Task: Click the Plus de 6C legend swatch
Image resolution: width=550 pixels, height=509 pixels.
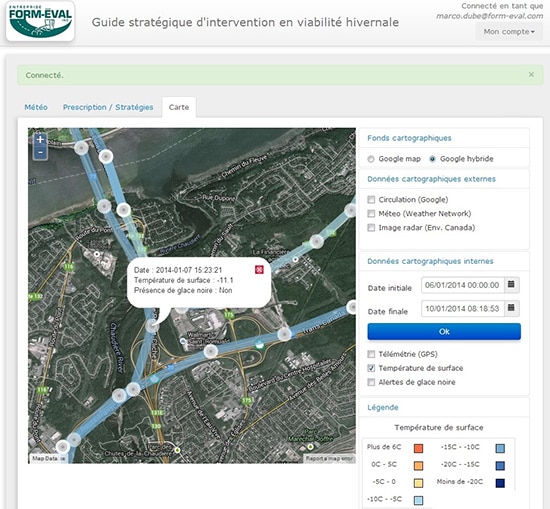Action: (x=418, y=448)
